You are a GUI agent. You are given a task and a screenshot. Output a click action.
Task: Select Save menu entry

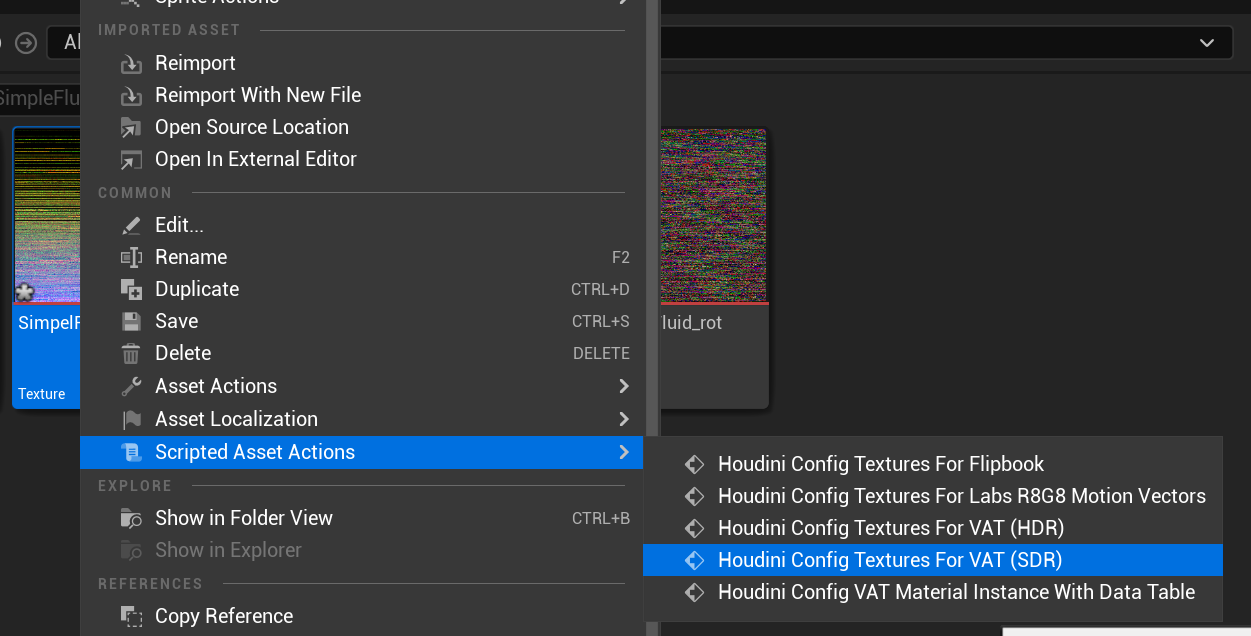(362, 321)
